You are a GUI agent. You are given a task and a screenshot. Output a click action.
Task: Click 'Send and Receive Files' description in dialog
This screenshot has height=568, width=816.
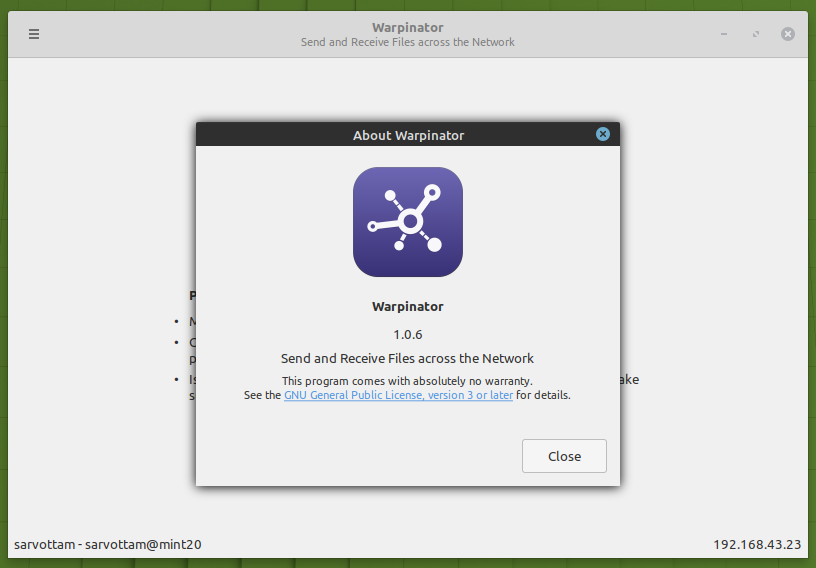(407, 359)
